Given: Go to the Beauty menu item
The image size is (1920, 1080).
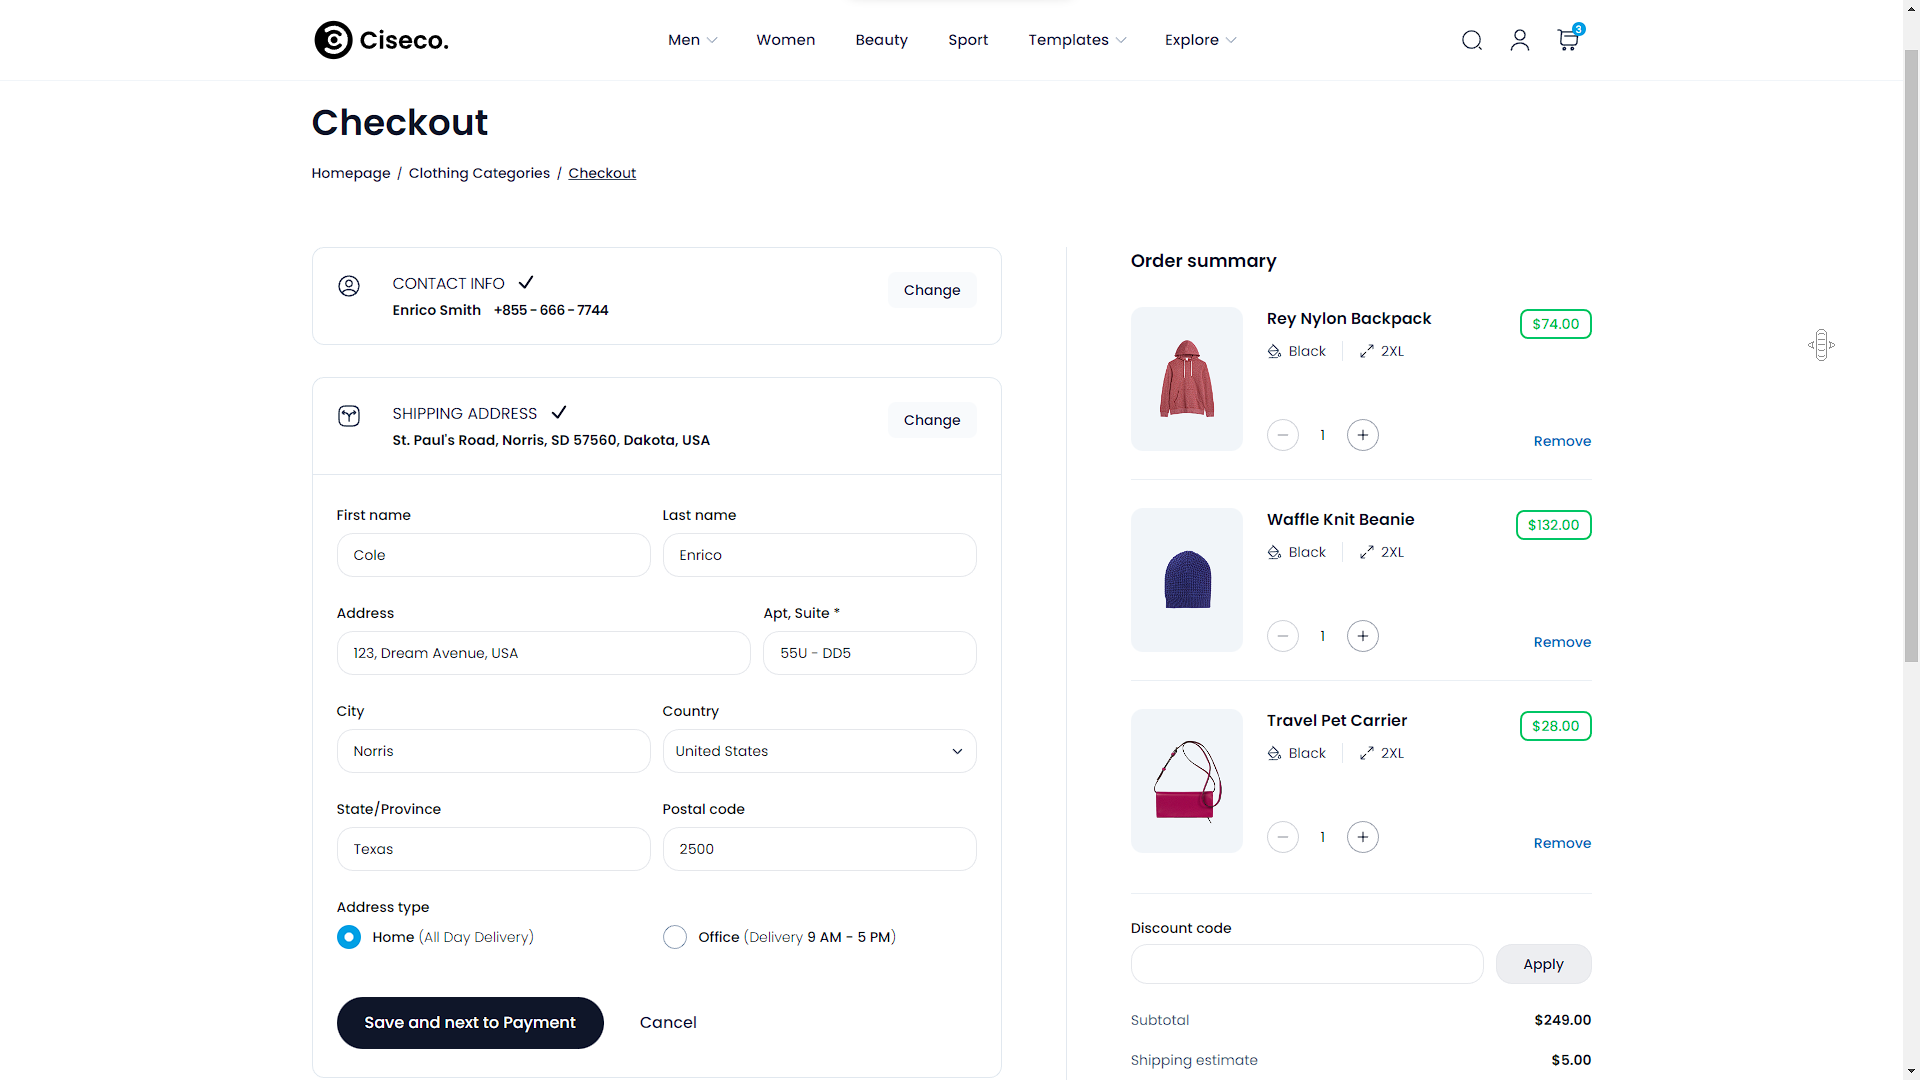Looking at the screenshot, I should [x=881, y=40].
